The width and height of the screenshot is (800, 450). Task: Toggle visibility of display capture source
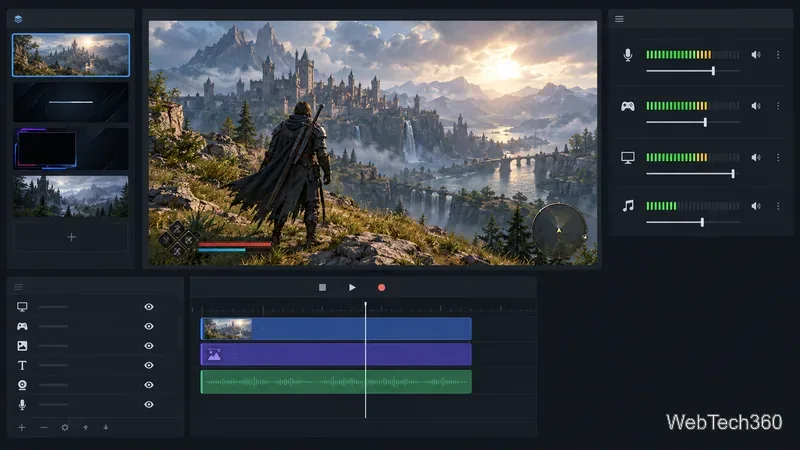coord(148,307)
